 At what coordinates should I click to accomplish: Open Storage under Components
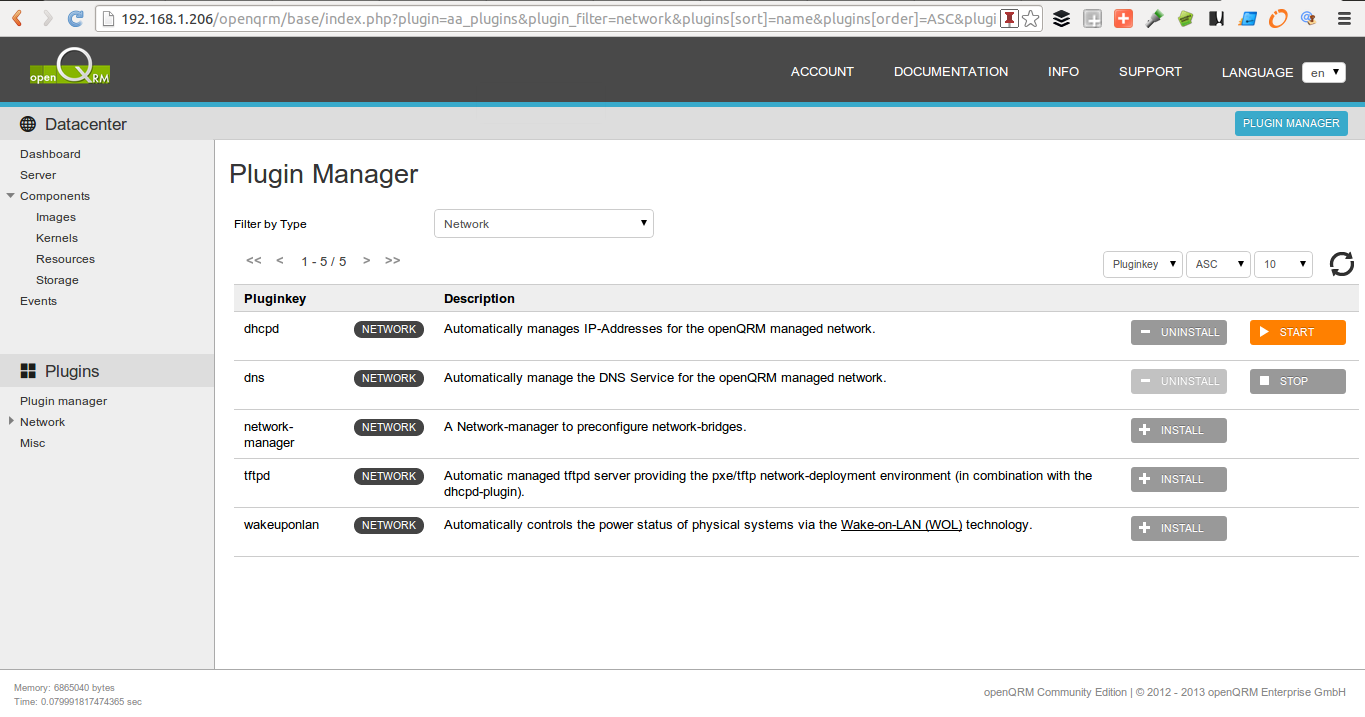click(x=57, y=280)
